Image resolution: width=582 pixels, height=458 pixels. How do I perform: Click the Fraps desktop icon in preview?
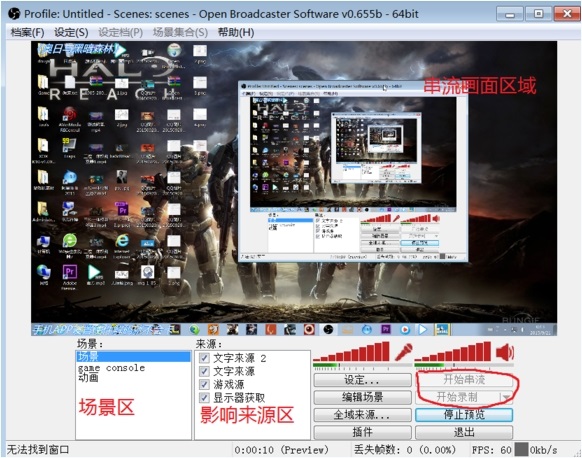point(69,146)
